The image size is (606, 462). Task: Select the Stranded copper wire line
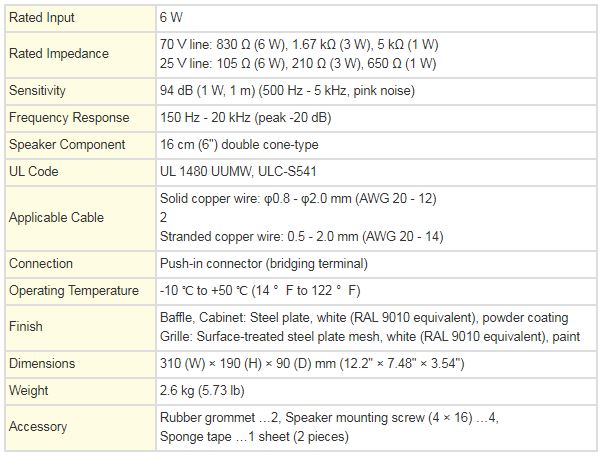coord(302,236)
